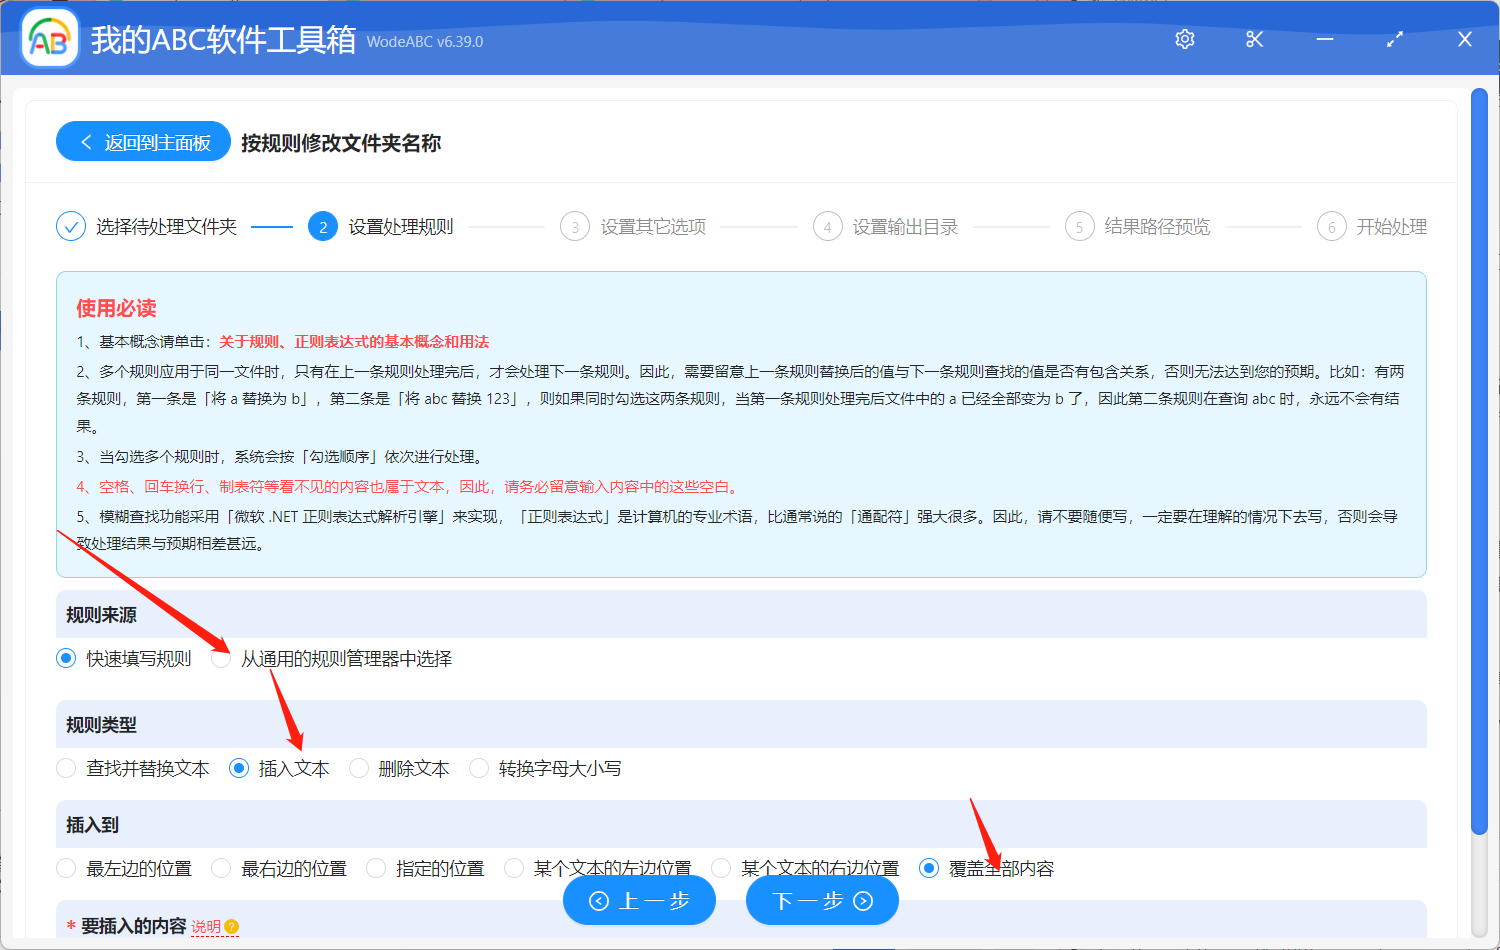
Task: Click the step 3 circle labeled 设置其它选项
Action: (x=575, y=227)
